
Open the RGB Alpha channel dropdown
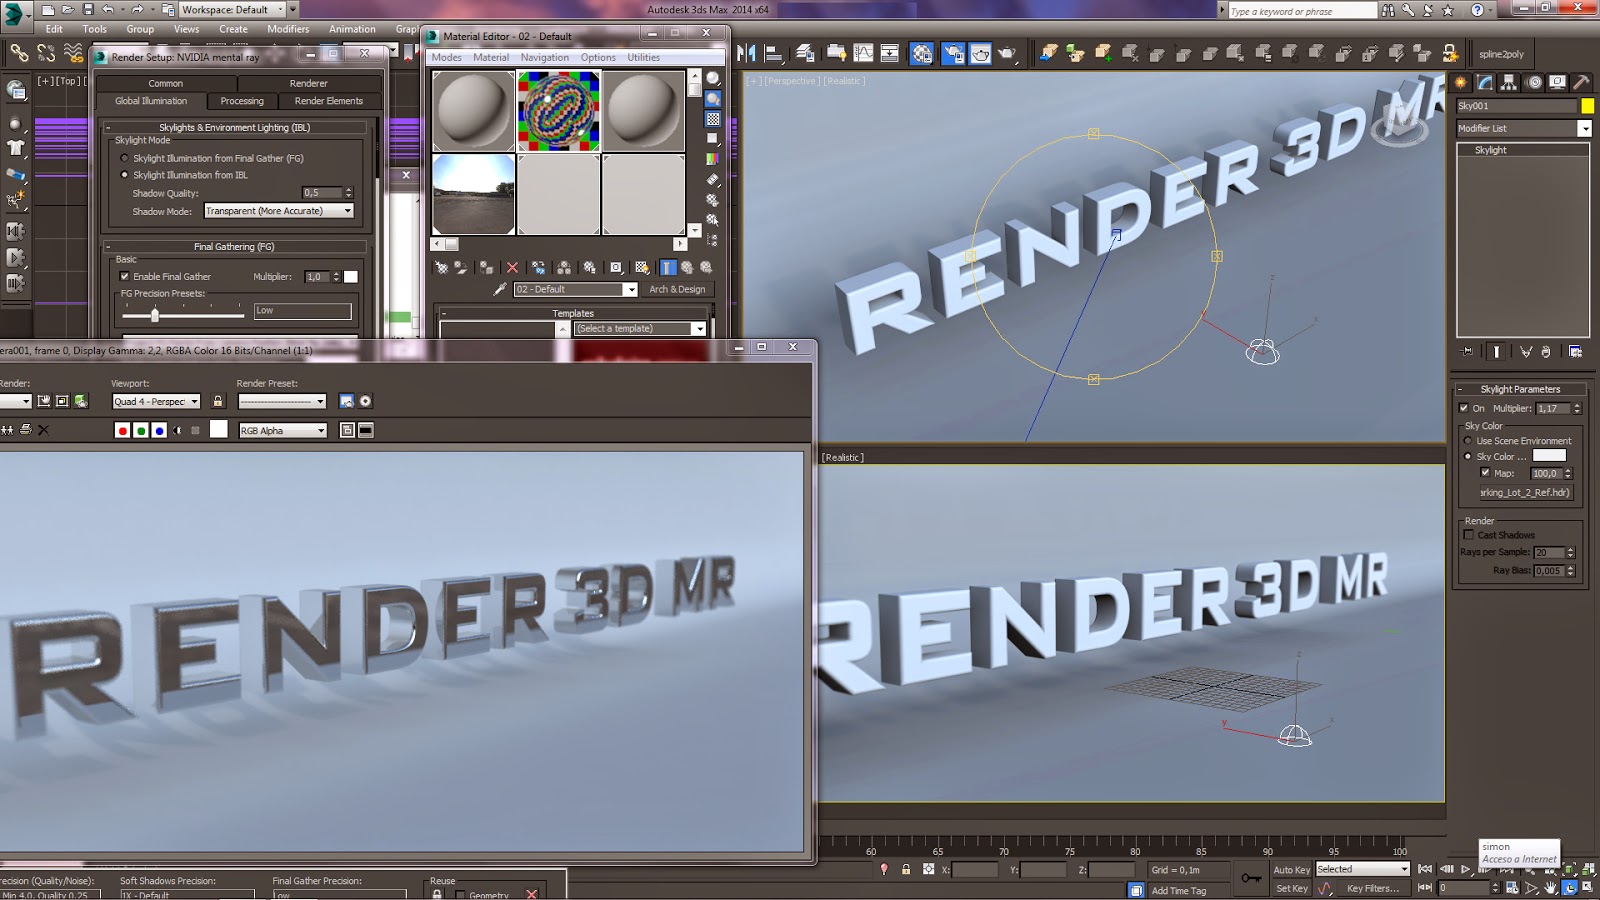pos(283,431)
